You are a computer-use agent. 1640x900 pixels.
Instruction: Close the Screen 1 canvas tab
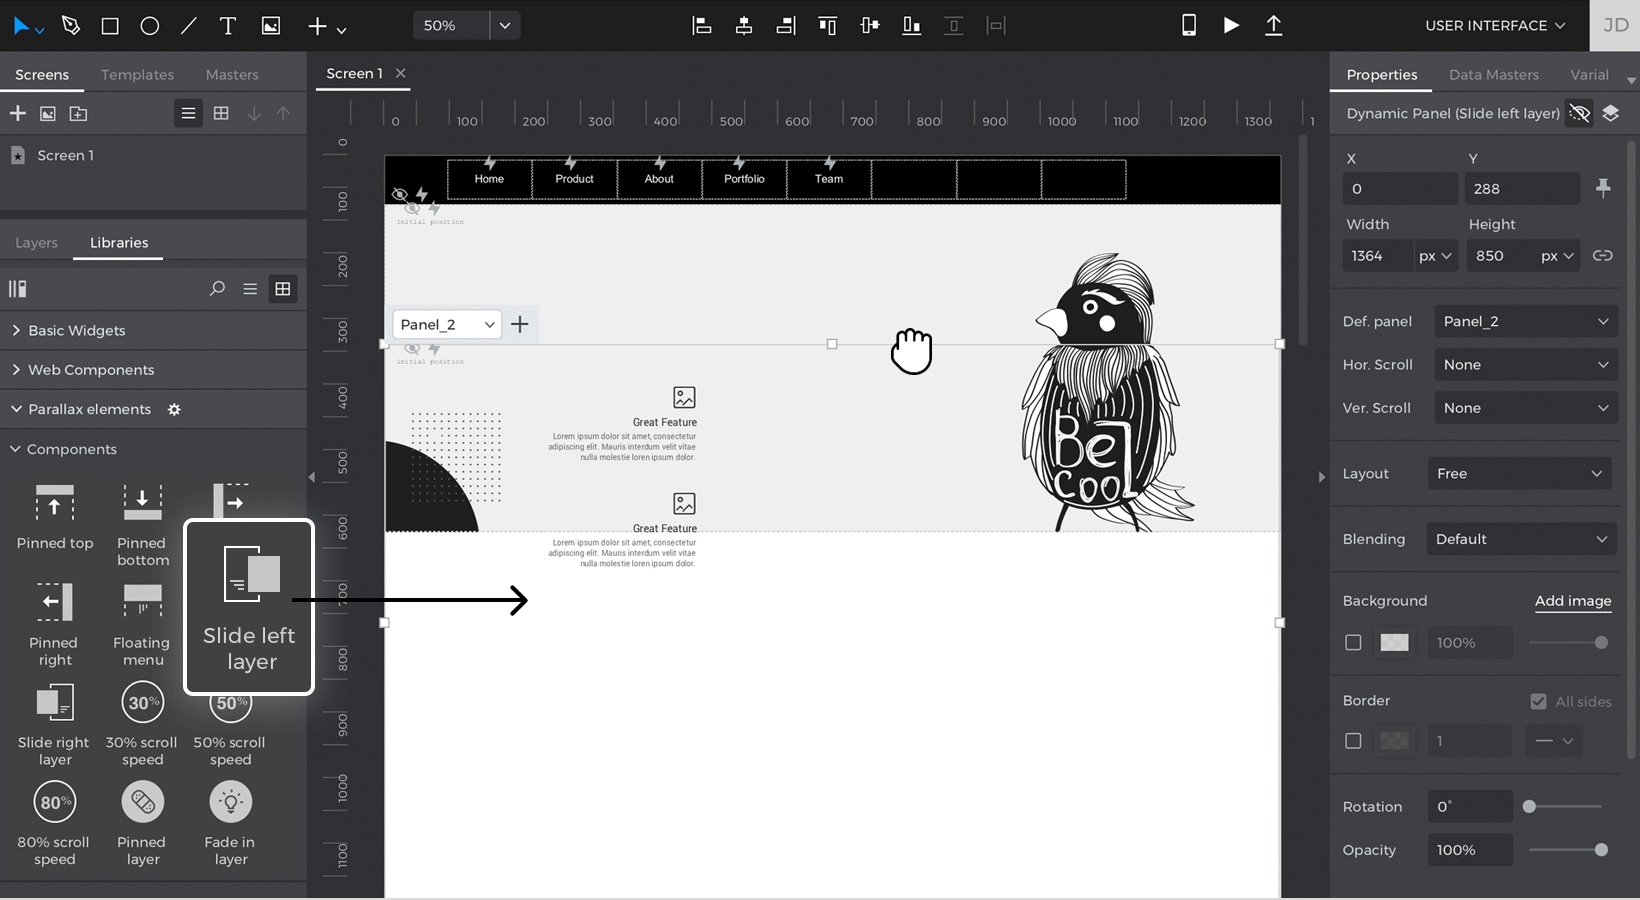[401, 73]
